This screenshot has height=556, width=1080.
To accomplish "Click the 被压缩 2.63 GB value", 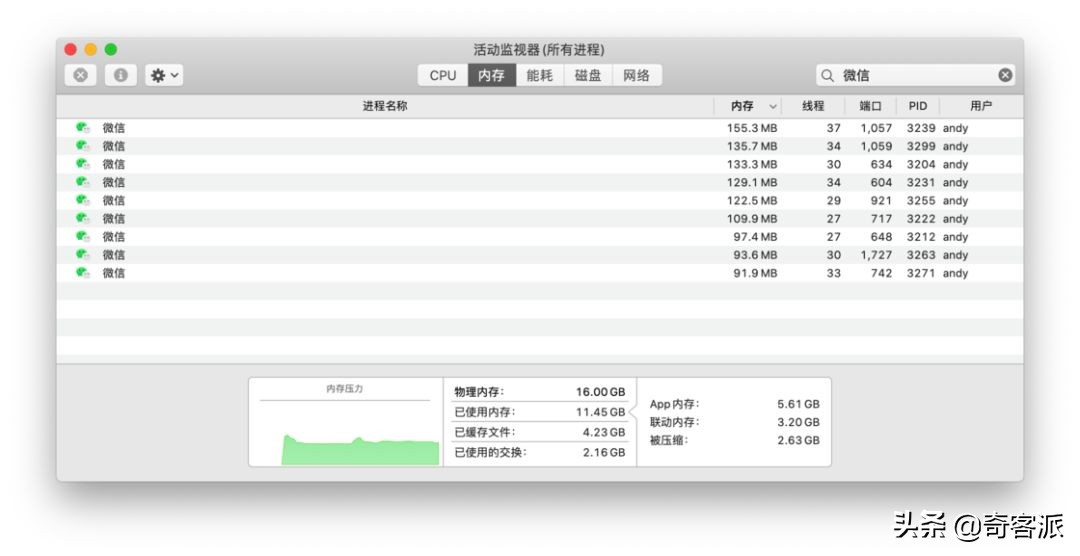I will click(x=798, y=440).
